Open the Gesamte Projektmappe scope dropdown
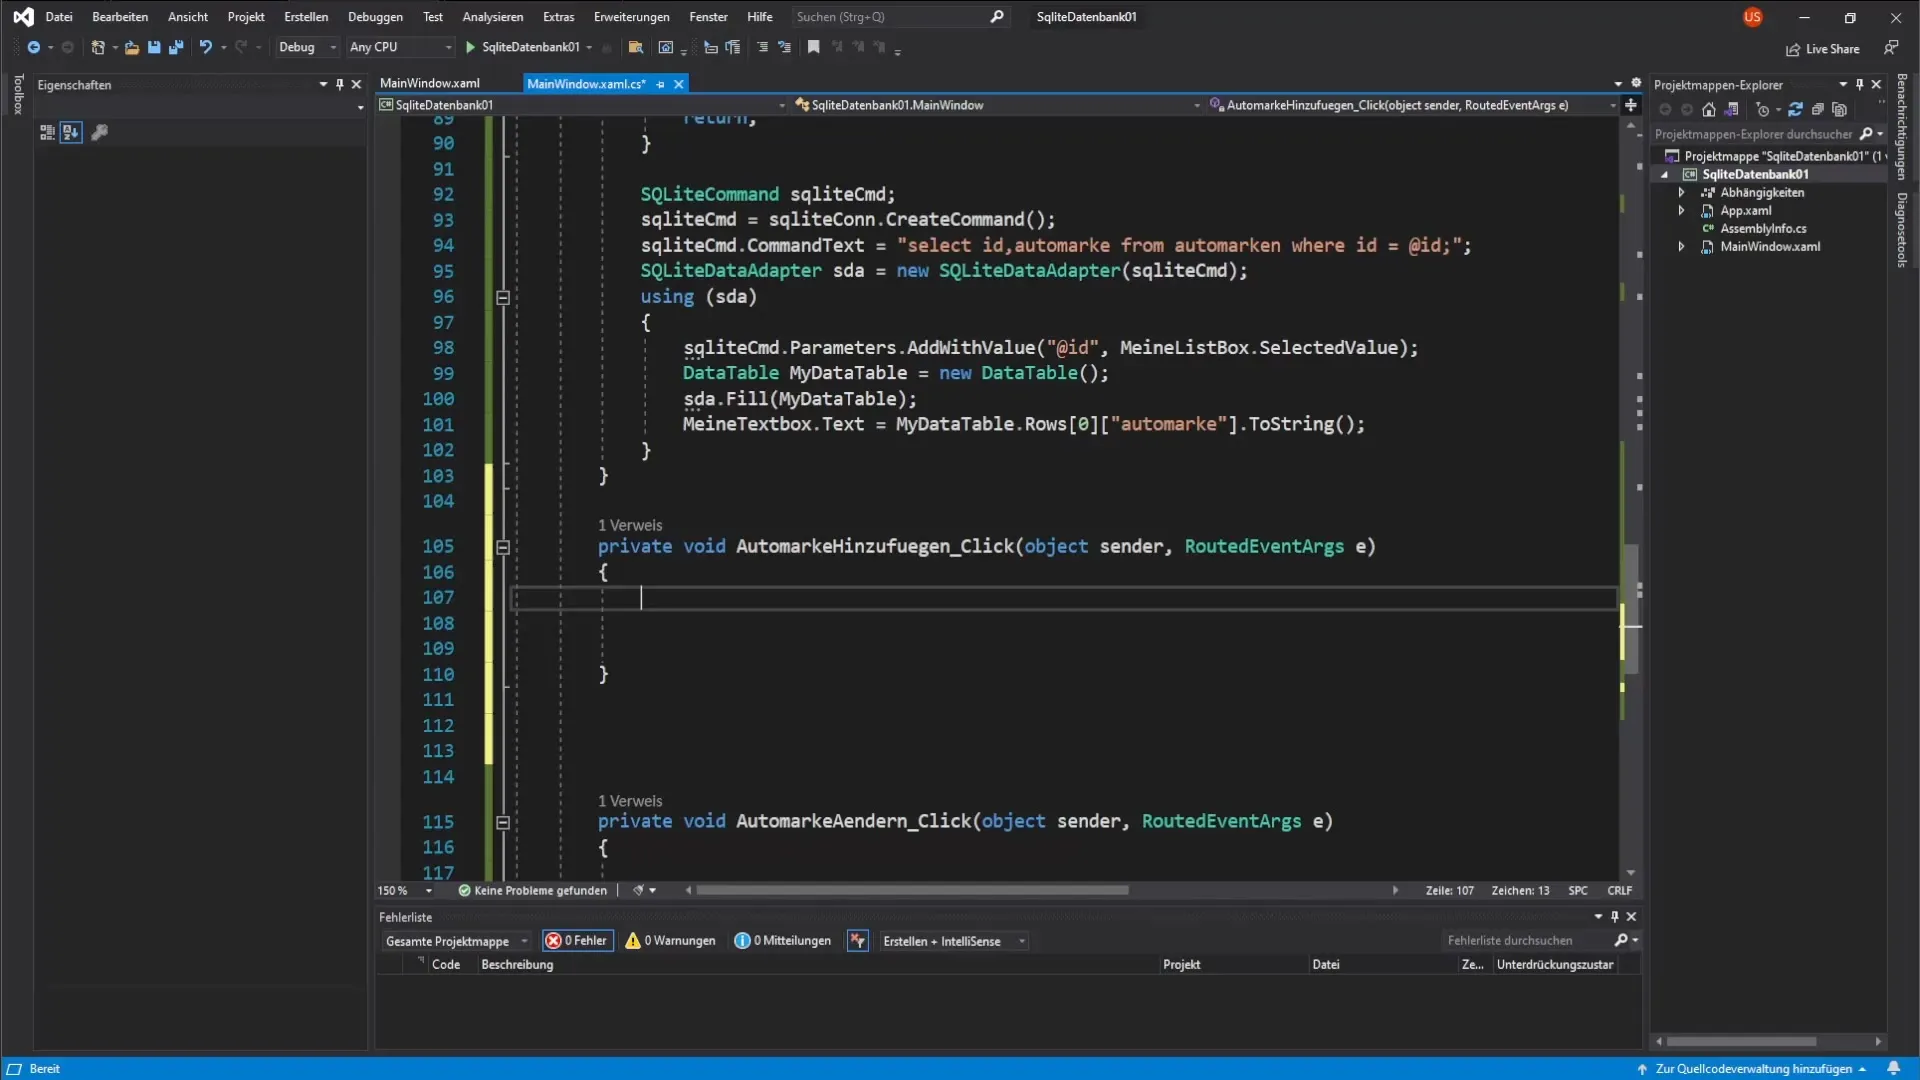The width and height of the screenshot is (1920, 1080). [456, 941]
